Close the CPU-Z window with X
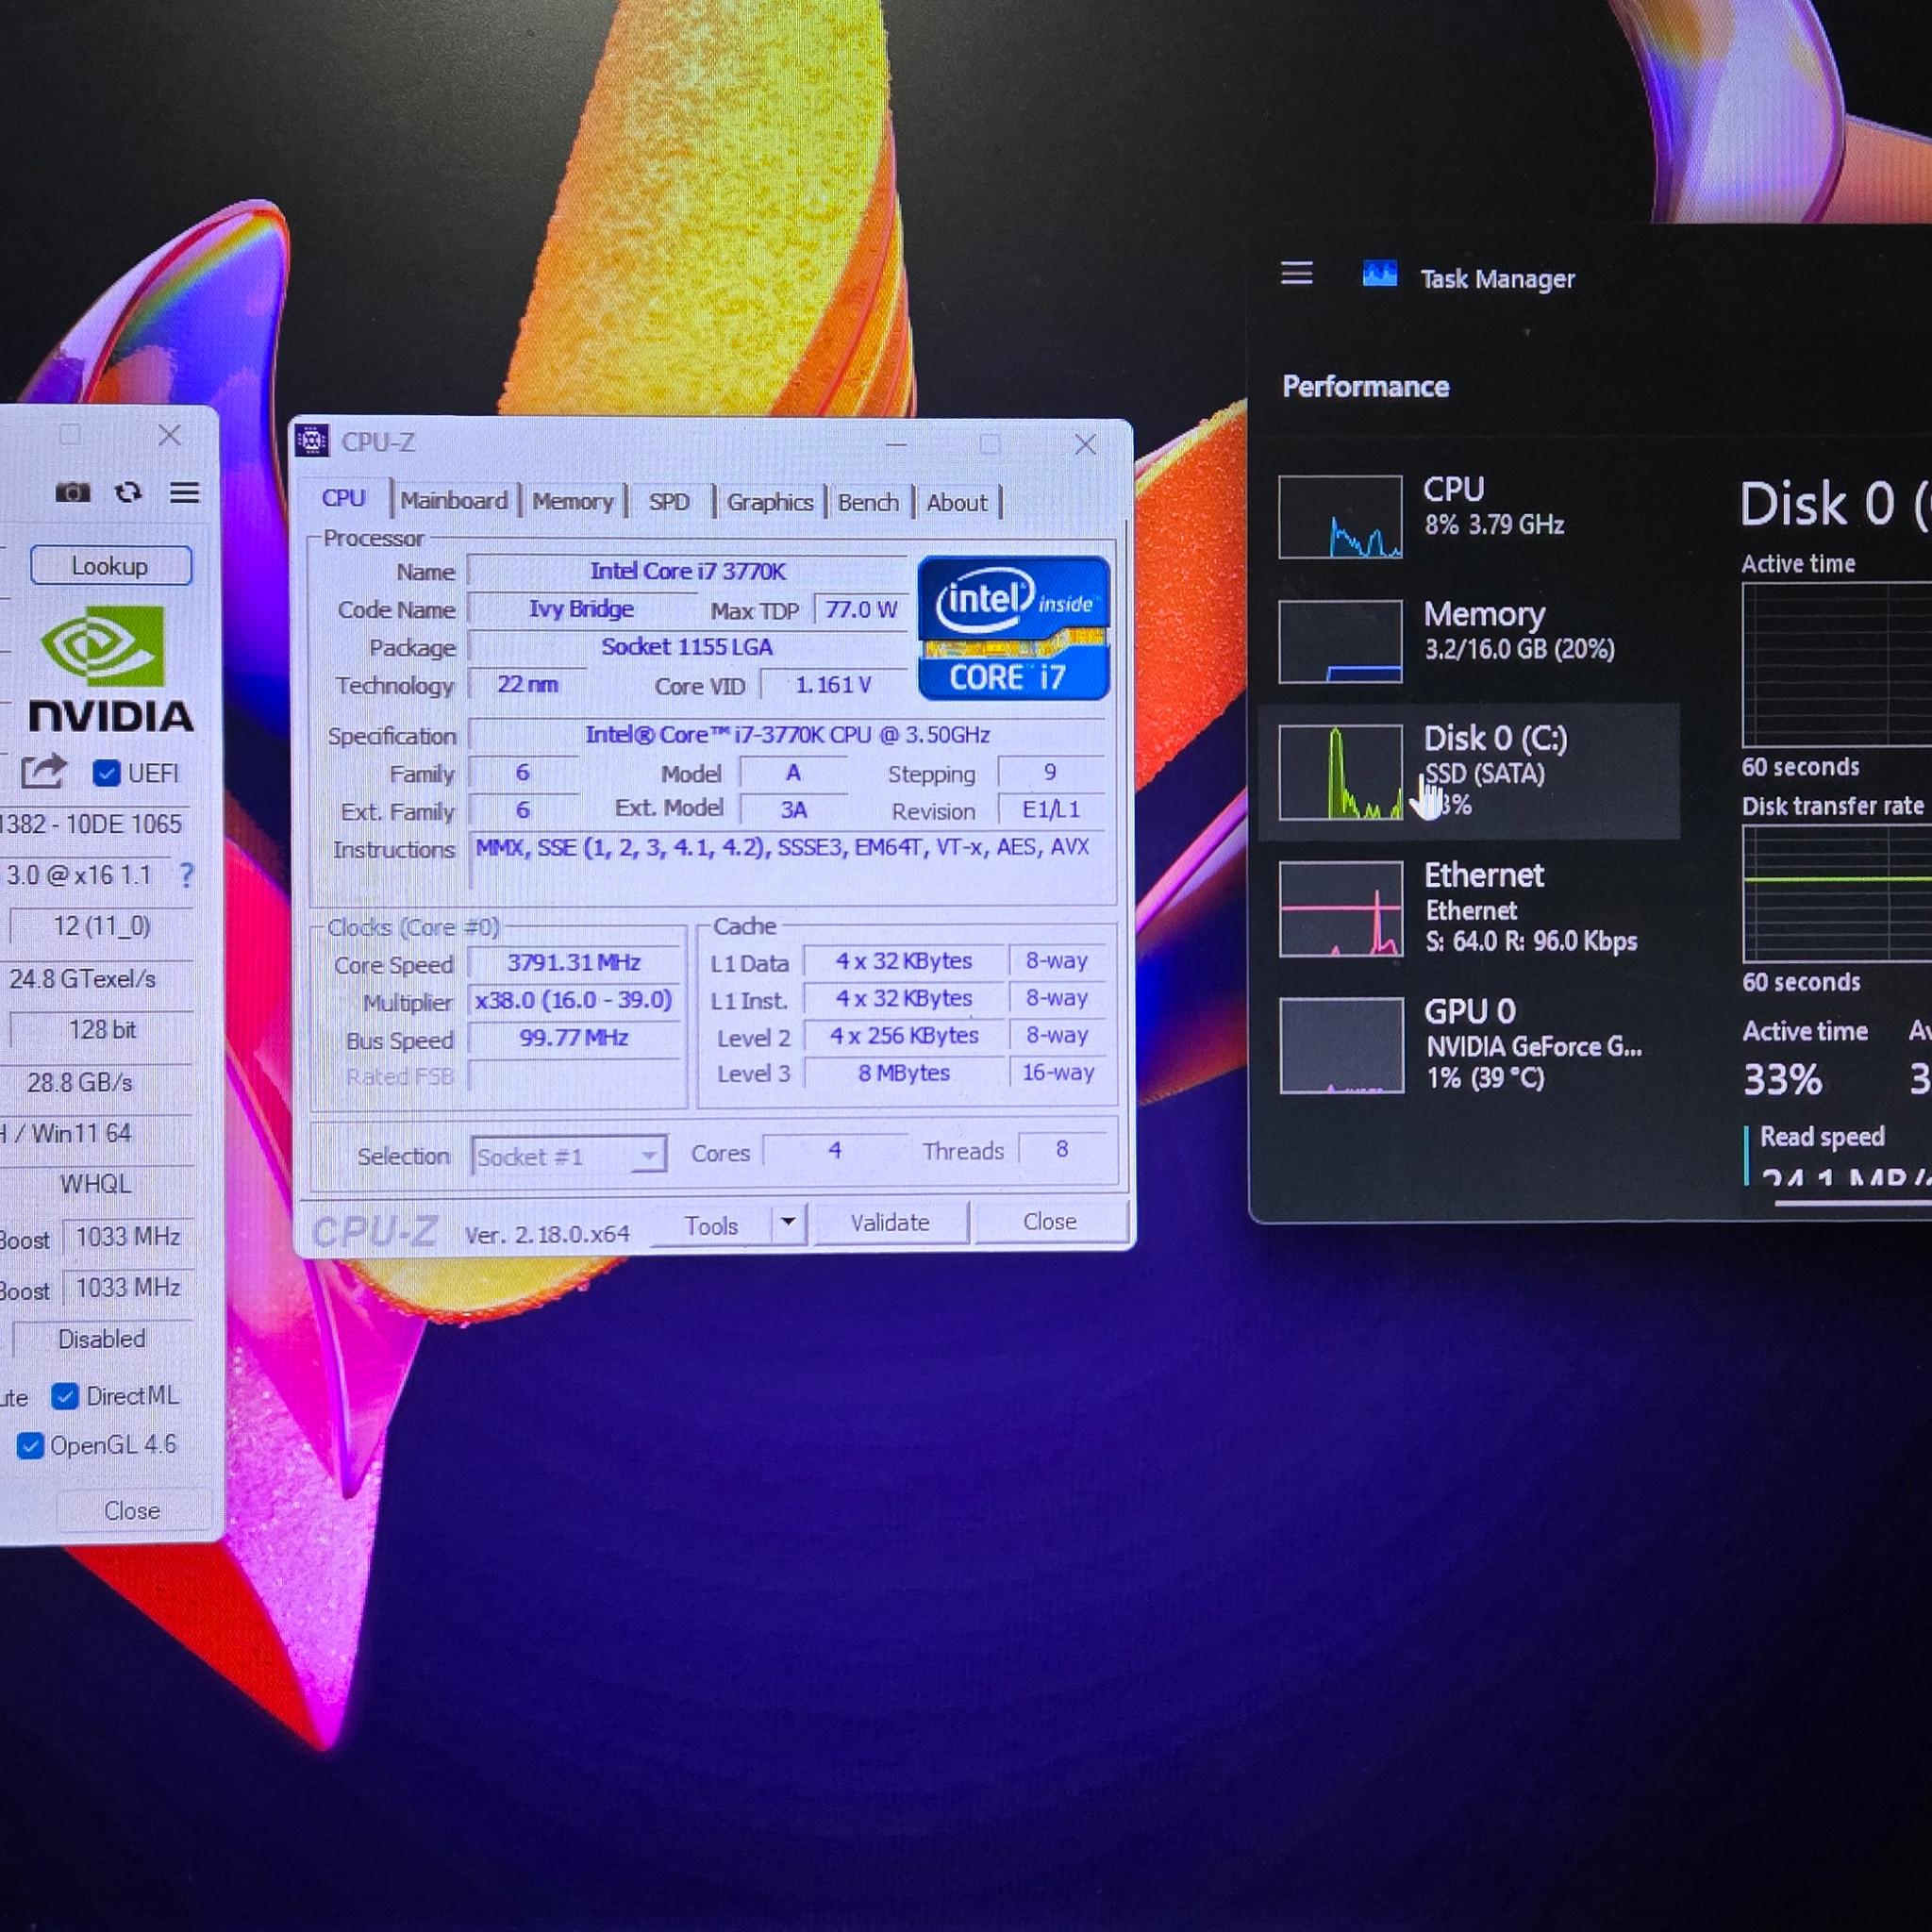 [1085, 444]
